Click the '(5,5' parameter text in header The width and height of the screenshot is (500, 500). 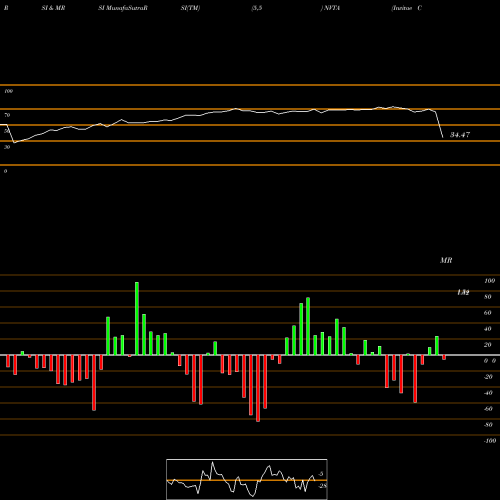[x=257, y=8]
